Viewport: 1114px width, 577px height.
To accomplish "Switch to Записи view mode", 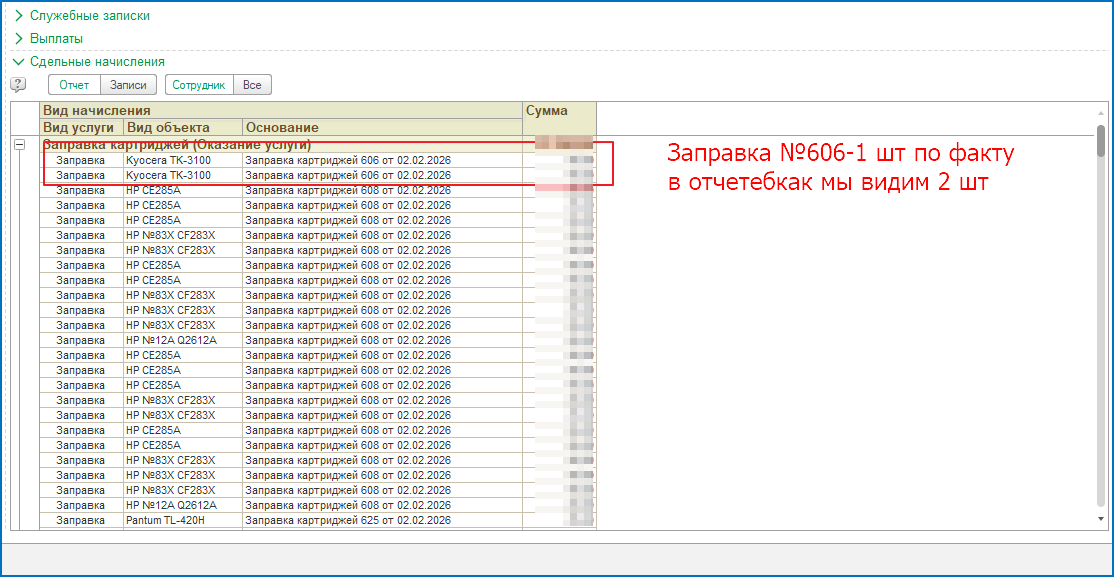I will click(x=128, y=85).
